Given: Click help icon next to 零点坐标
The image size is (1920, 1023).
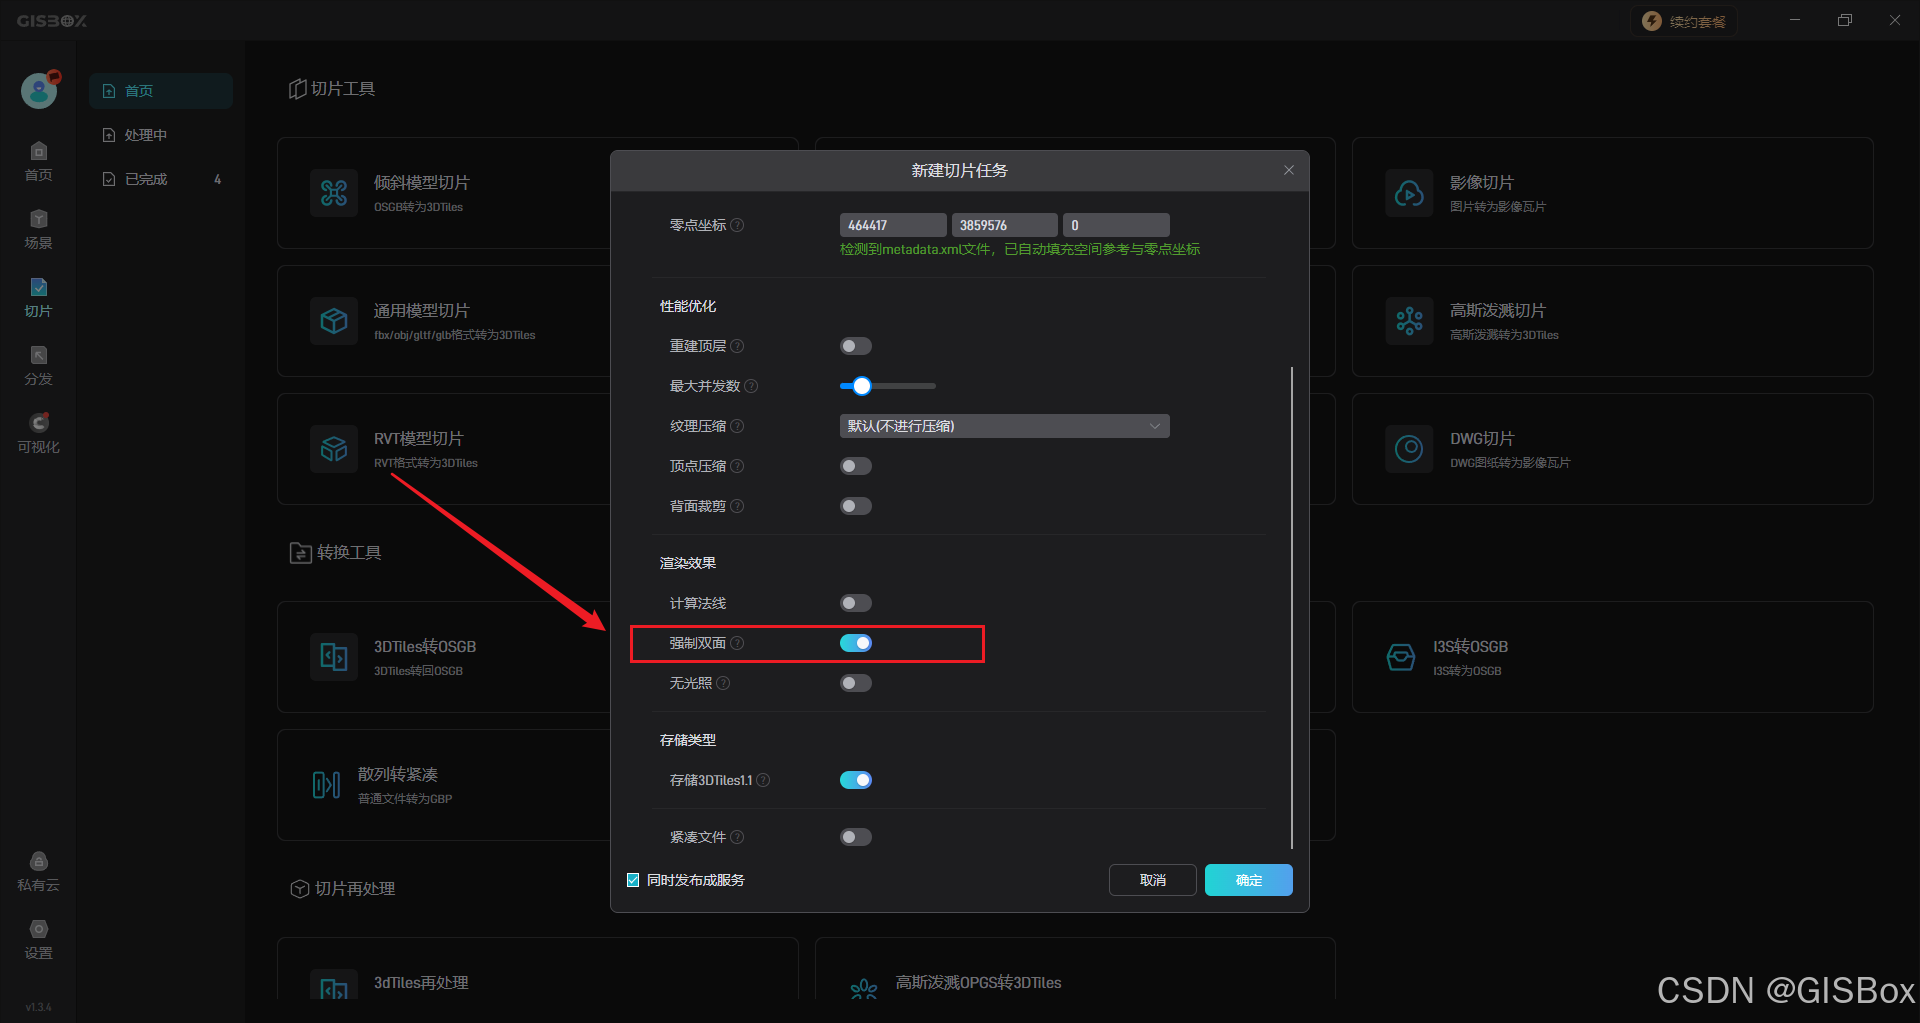Looking at the screenshot, I should pos(737,225).
